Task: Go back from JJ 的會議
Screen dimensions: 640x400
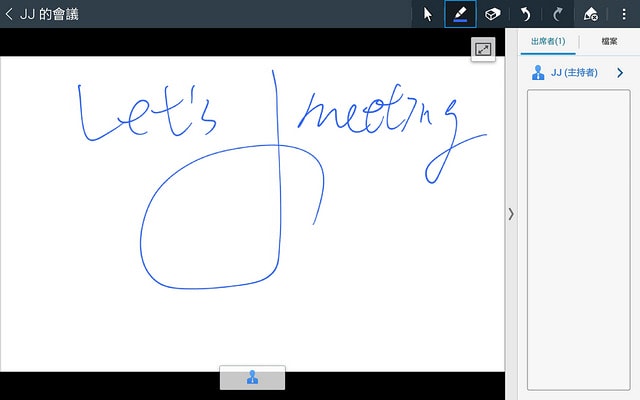Action: click(x=9, y=14)
